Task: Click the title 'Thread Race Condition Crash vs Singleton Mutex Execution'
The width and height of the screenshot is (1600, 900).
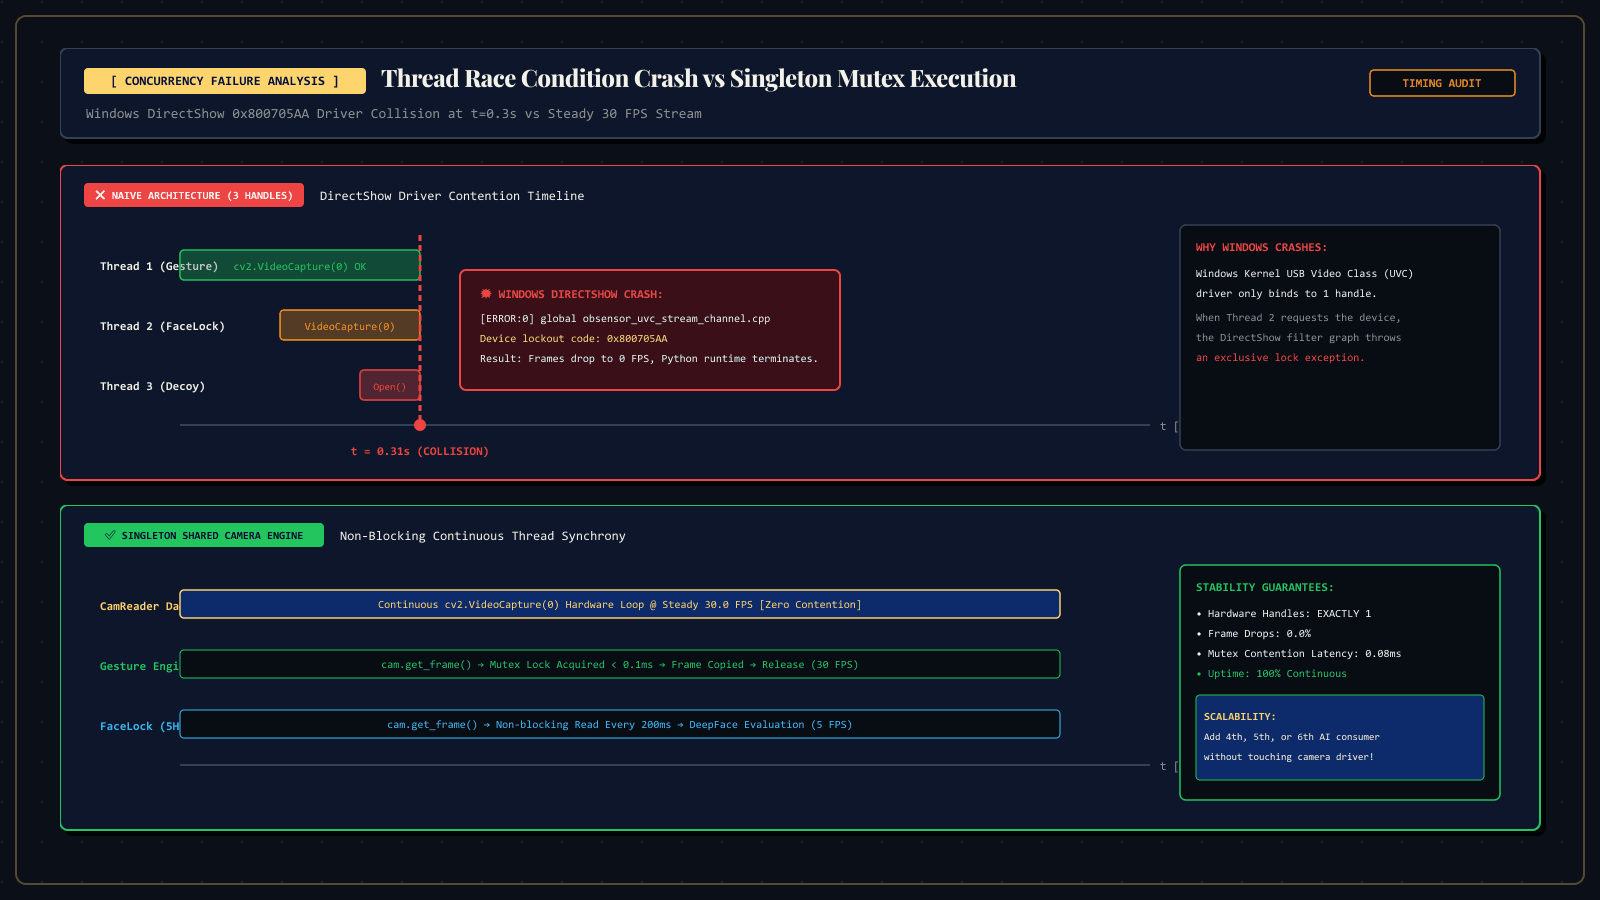Action: [698, 79]
